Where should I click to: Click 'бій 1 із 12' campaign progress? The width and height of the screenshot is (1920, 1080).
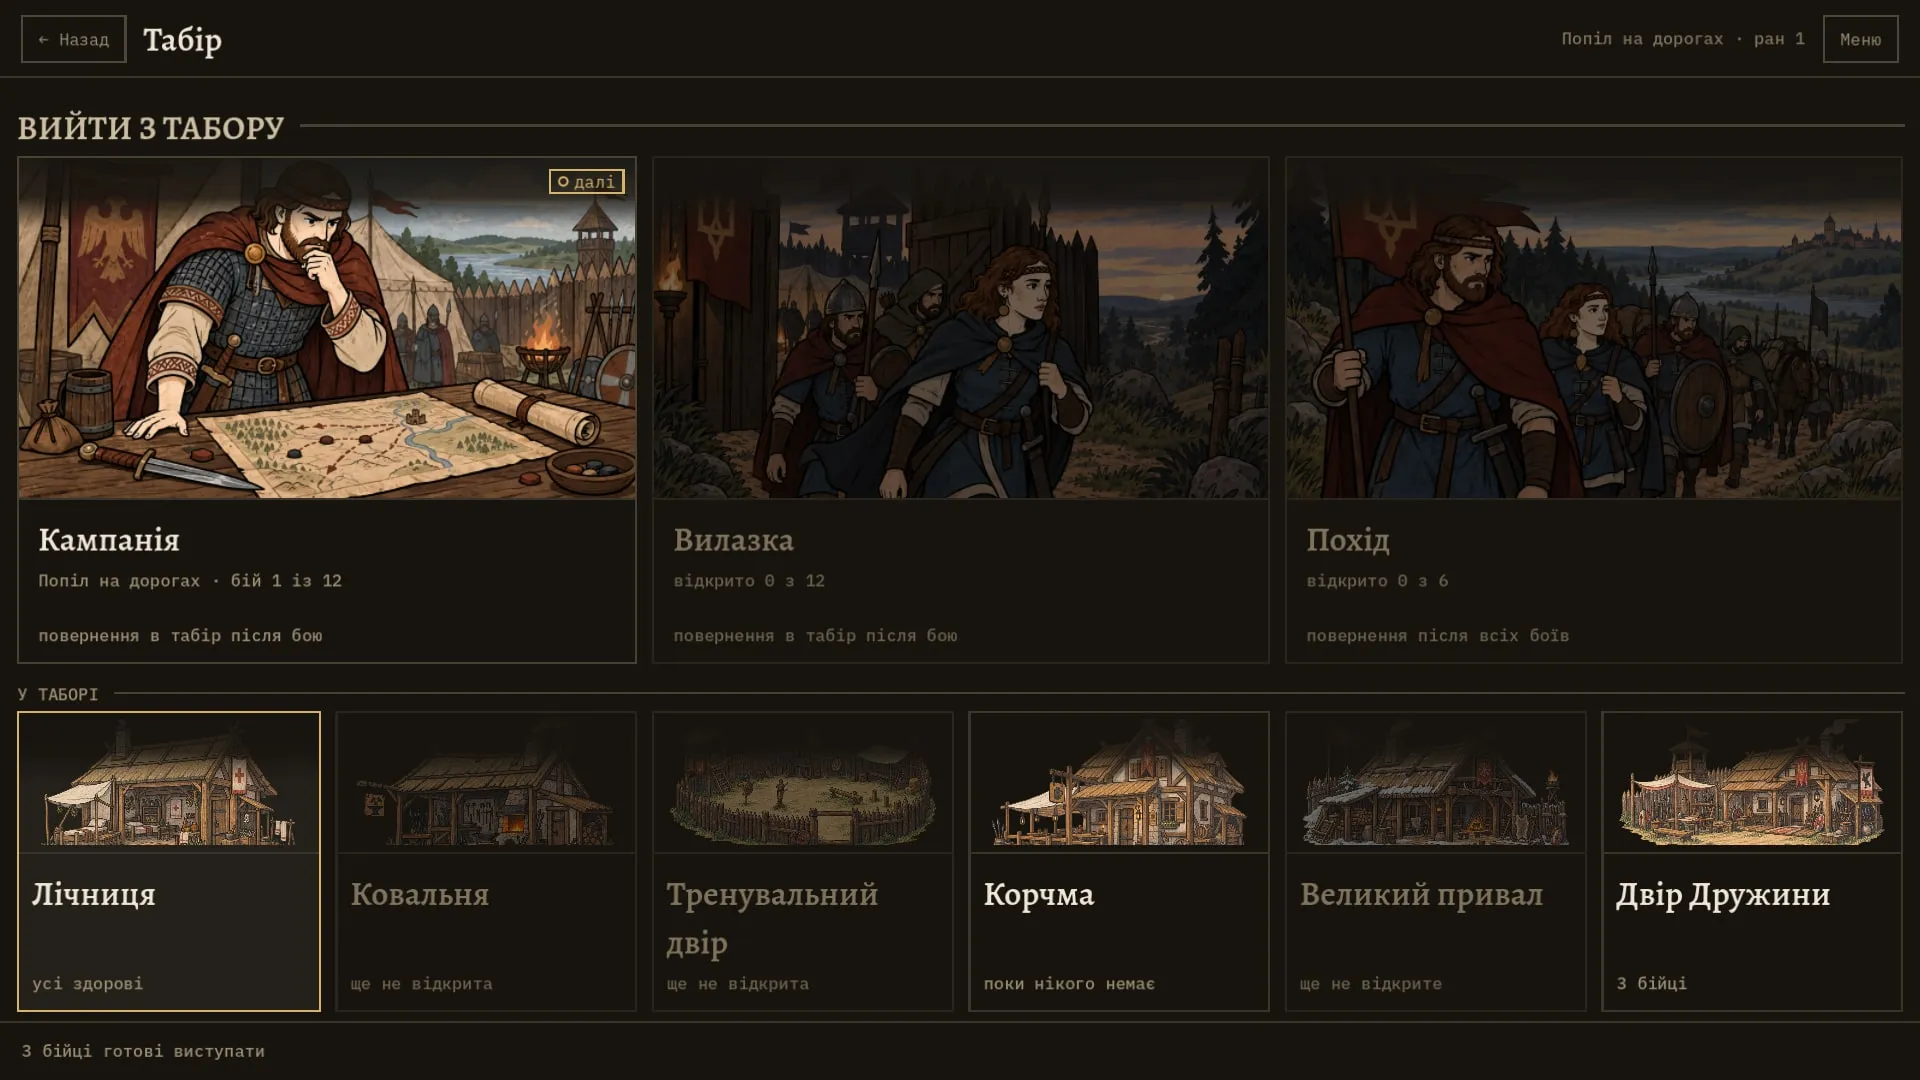[286, 581]
